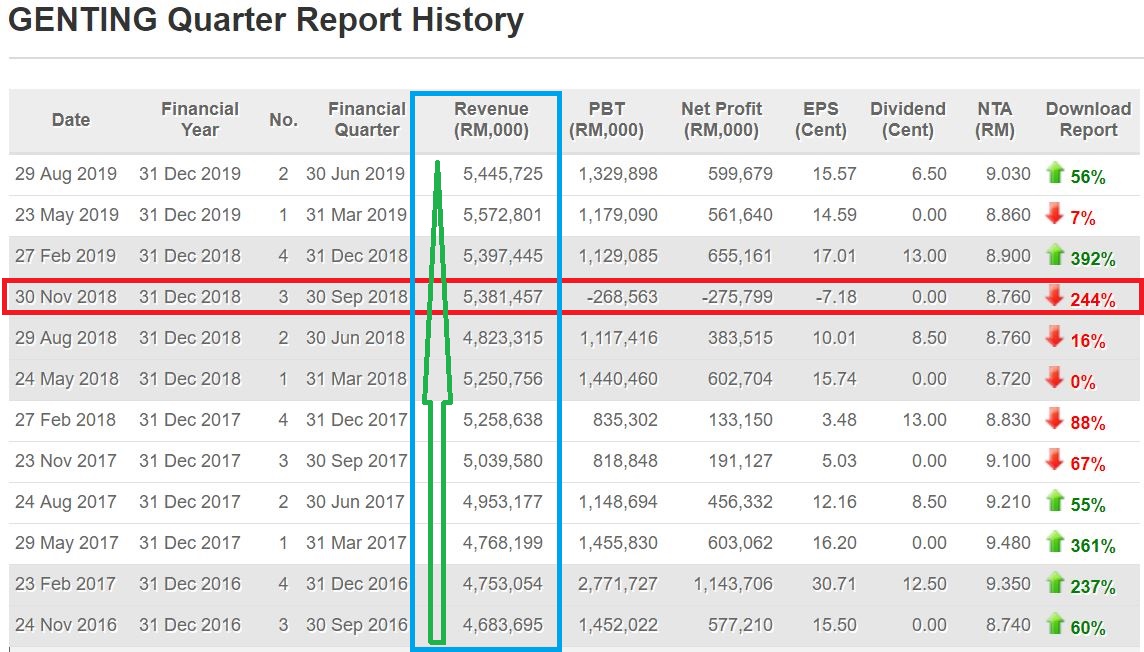Click the No. column header
The height and width of the screenshot is (652, 1144).
[283, 120]
